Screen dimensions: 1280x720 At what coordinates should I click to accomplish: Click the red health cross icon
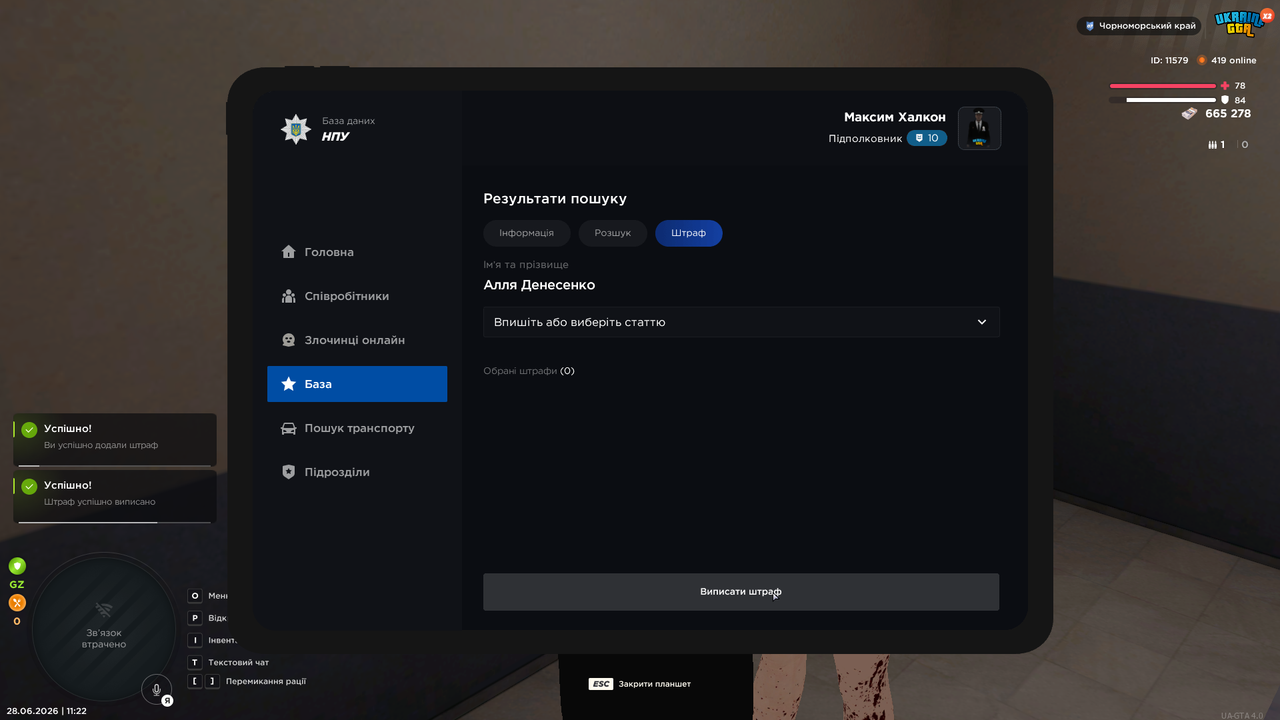1225,86
